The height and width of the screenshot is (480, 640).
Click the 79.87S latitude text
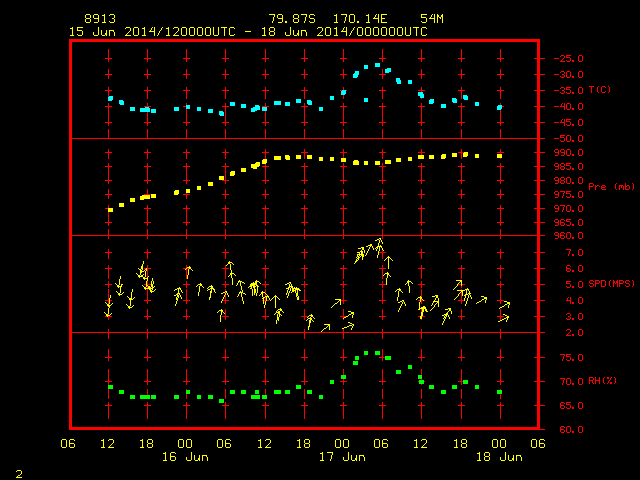pyautogui.click(x=292, y=19)
